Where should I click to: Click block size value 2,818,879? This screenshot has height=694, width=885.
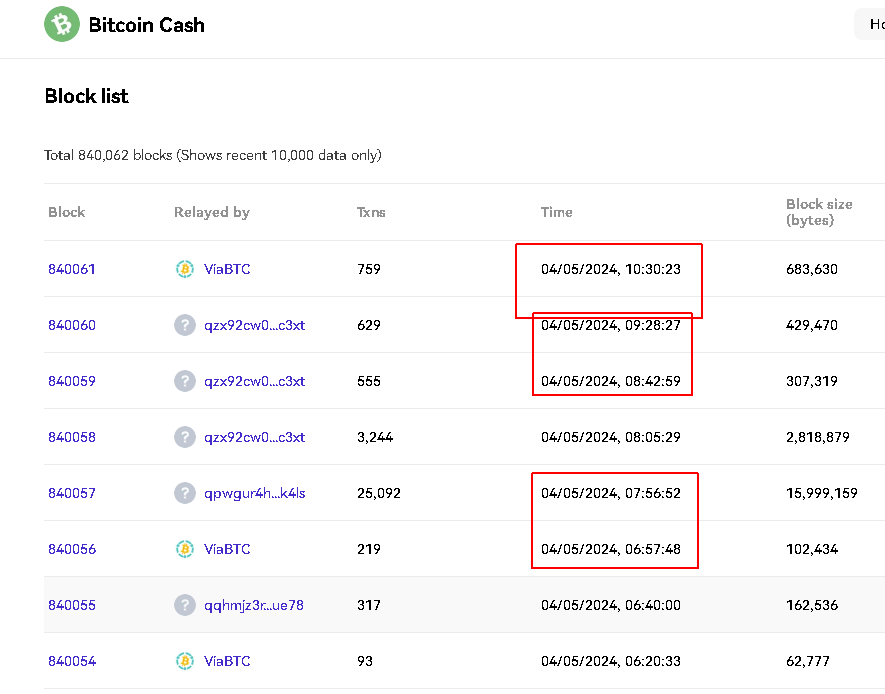(817, 437)
